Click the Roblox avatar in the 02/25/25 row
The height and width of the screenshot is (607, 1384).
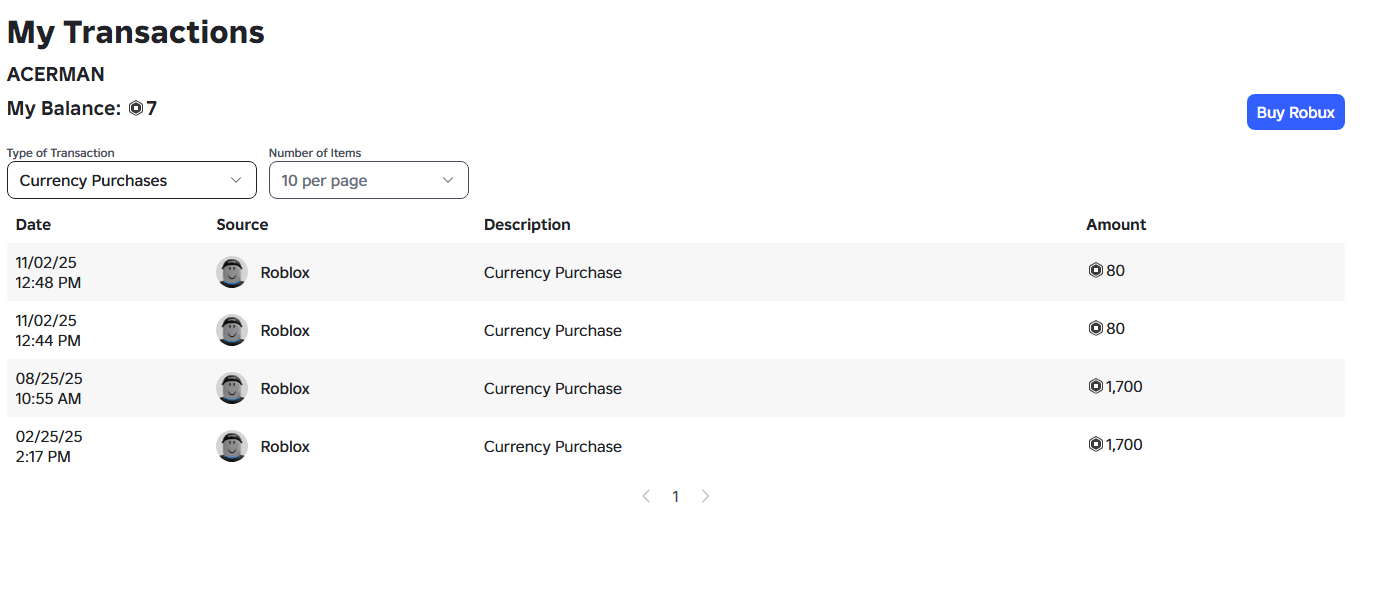point(232,446)
